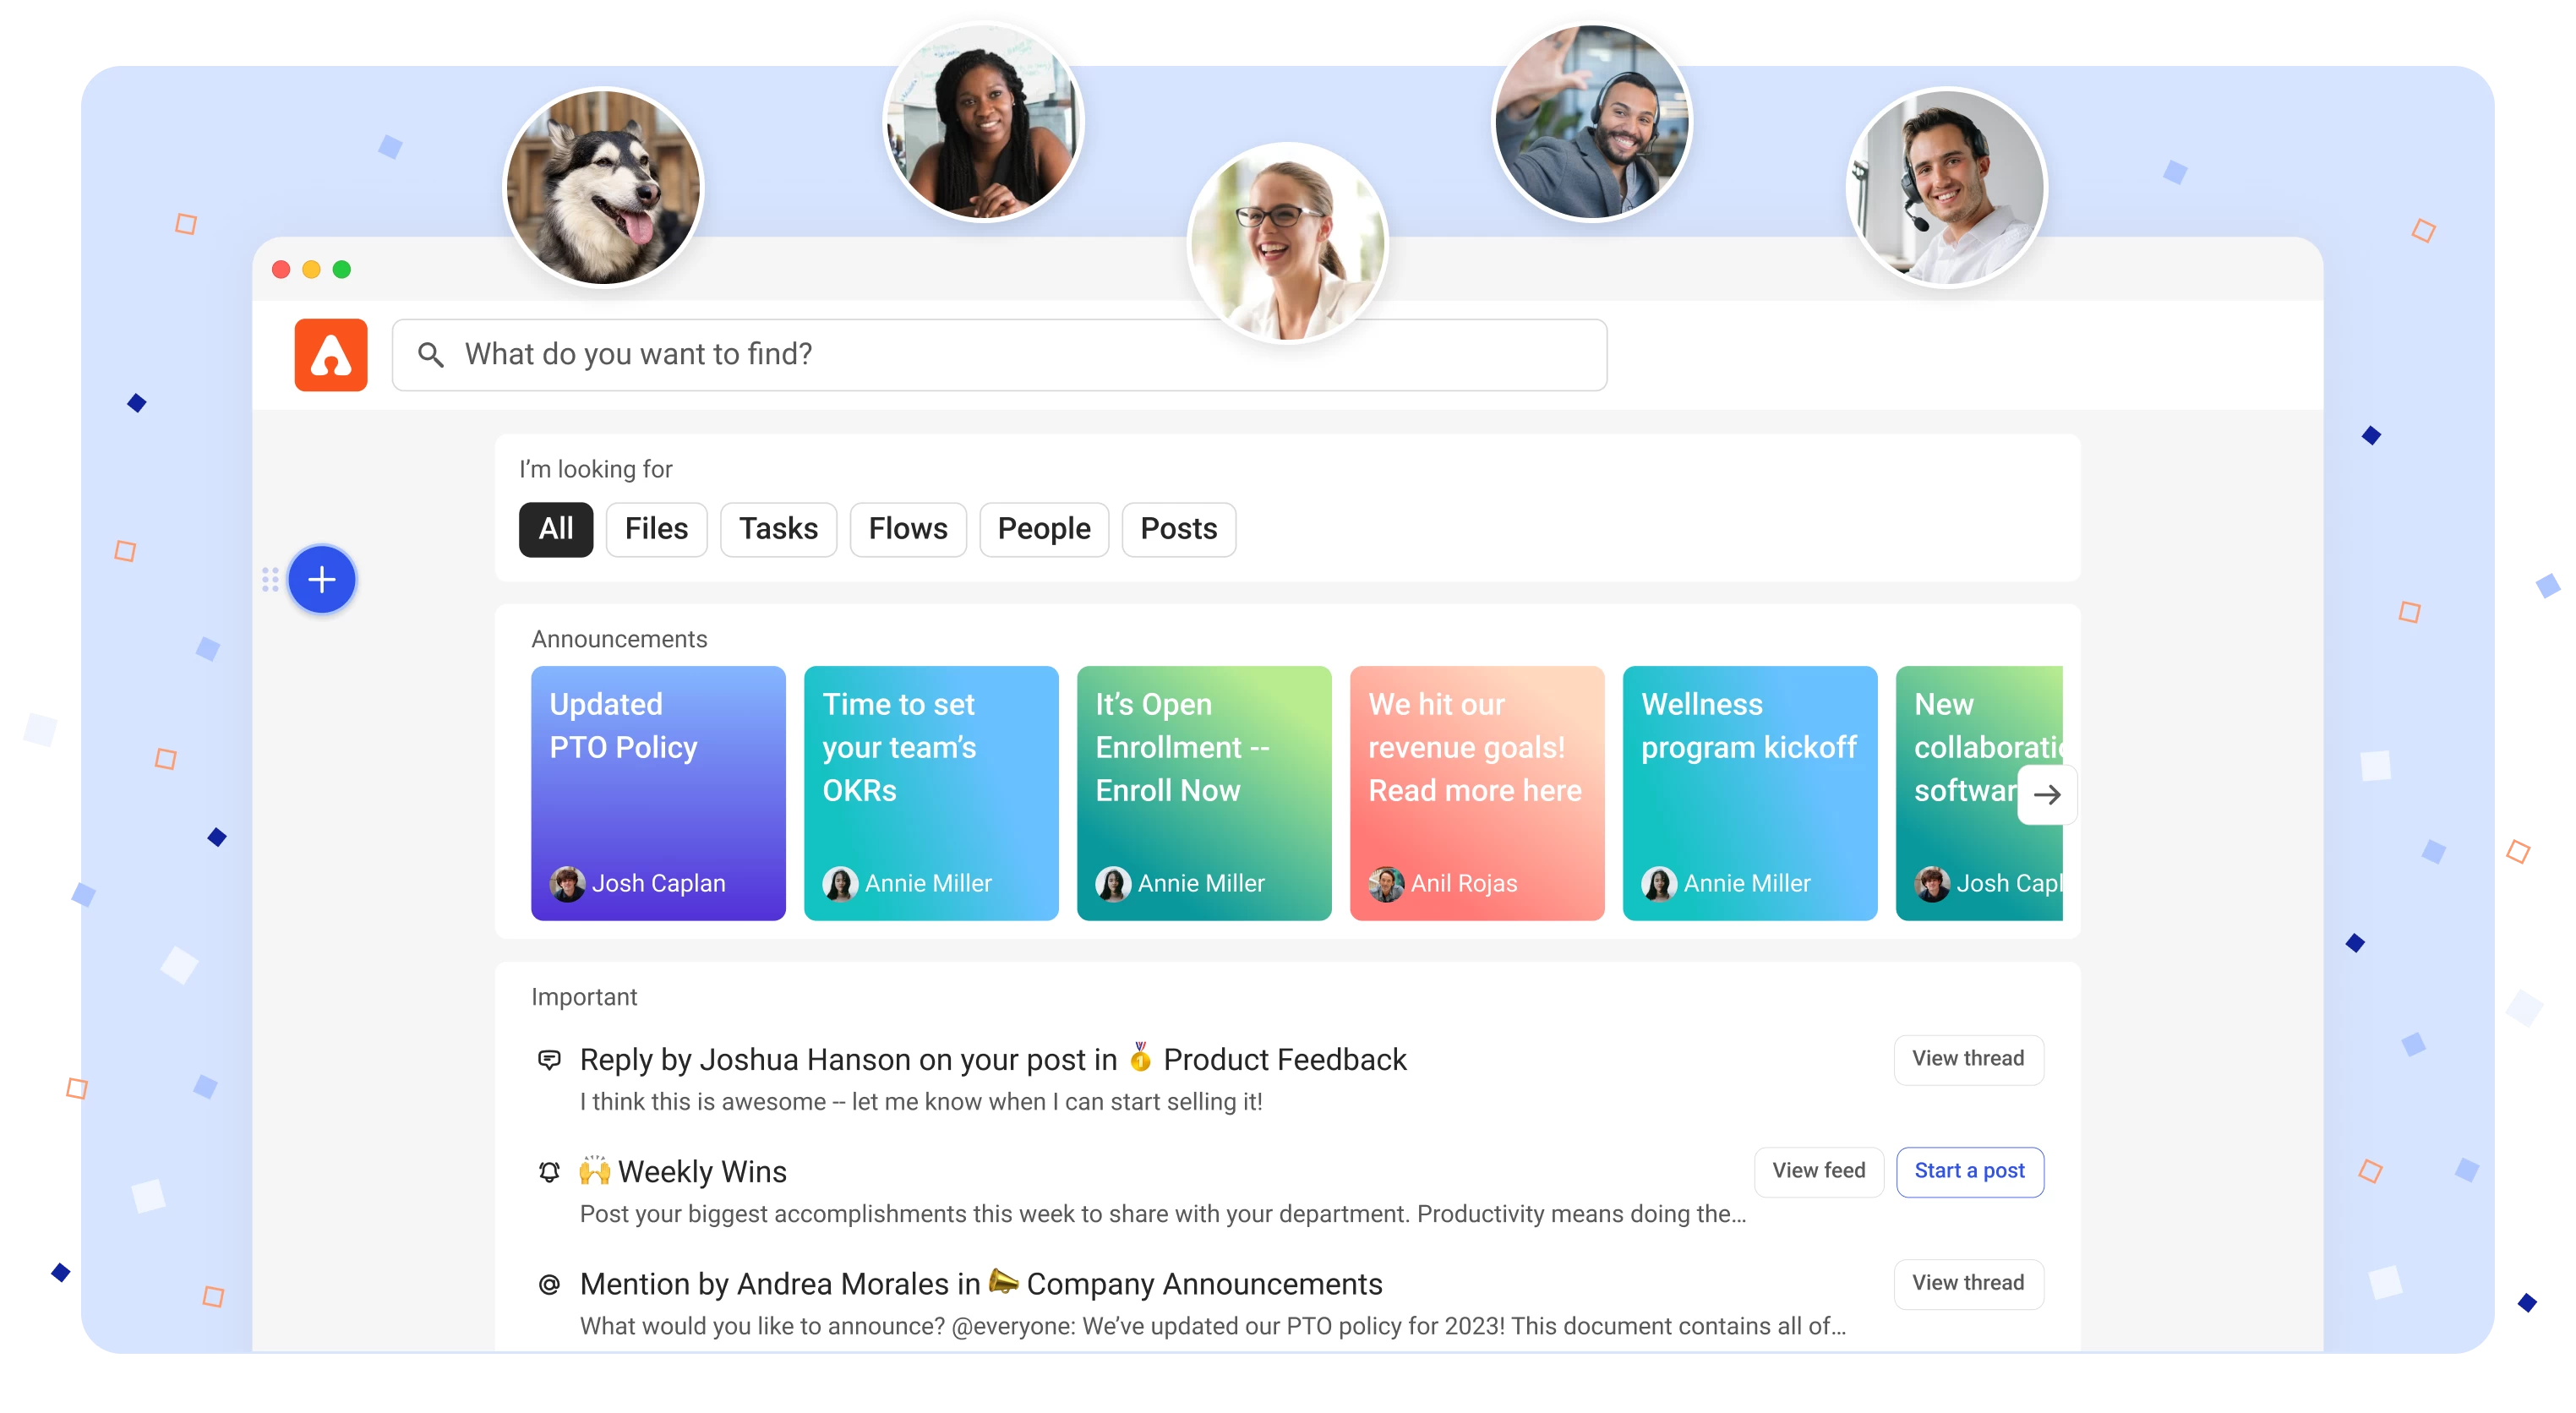
Task: Click View thread on Product Feedback reply
Action: 1967,1058
